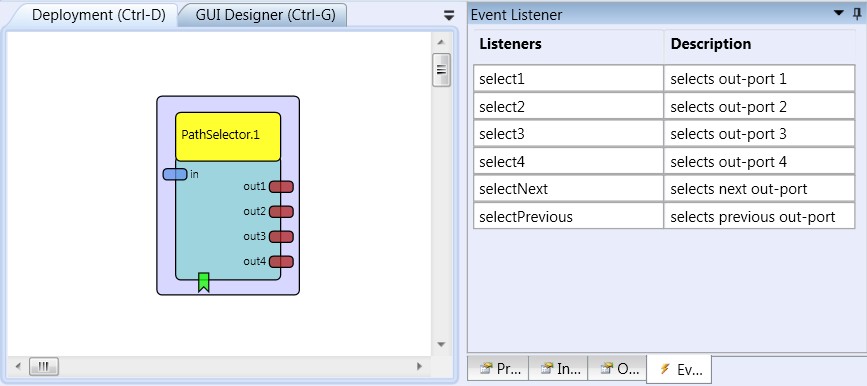Viewport: 867px width, 386px height.
Task: Click the vertical scrollbar up arrow
Action: 441,42
